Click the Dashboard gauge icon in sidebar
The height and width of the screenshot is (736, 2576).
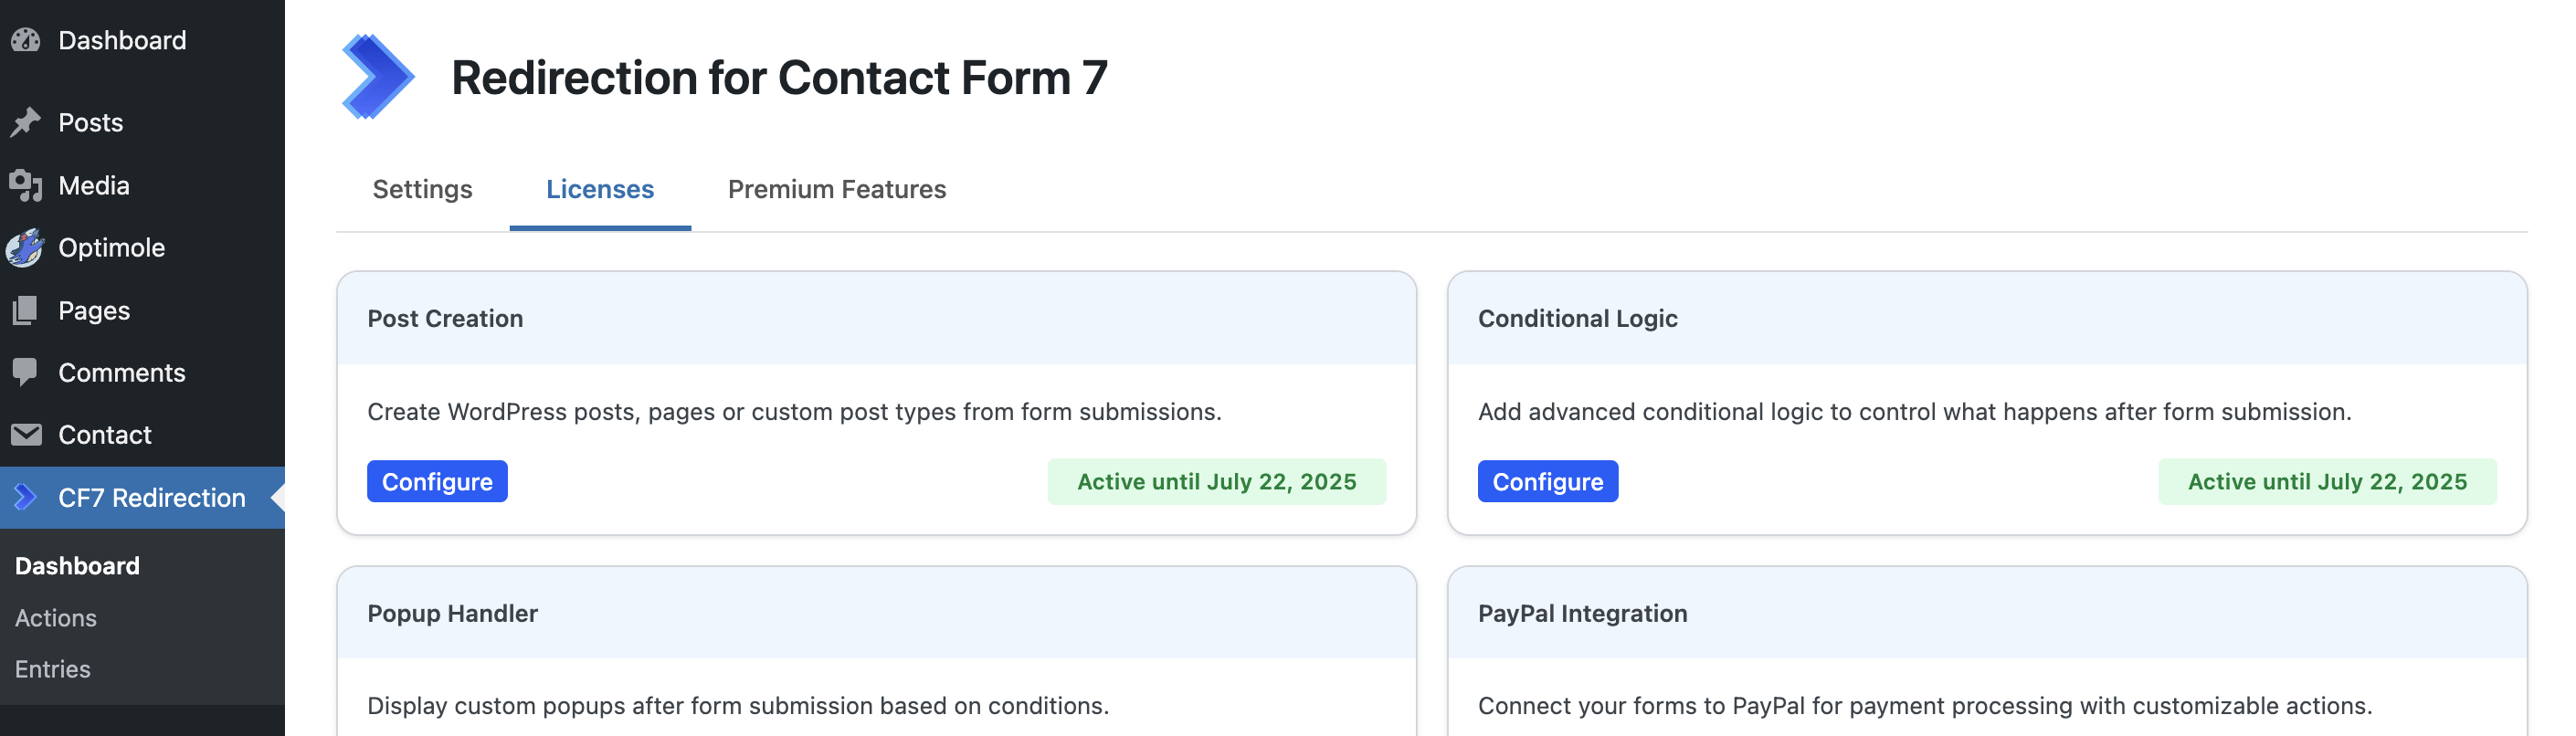click(26, 40)
